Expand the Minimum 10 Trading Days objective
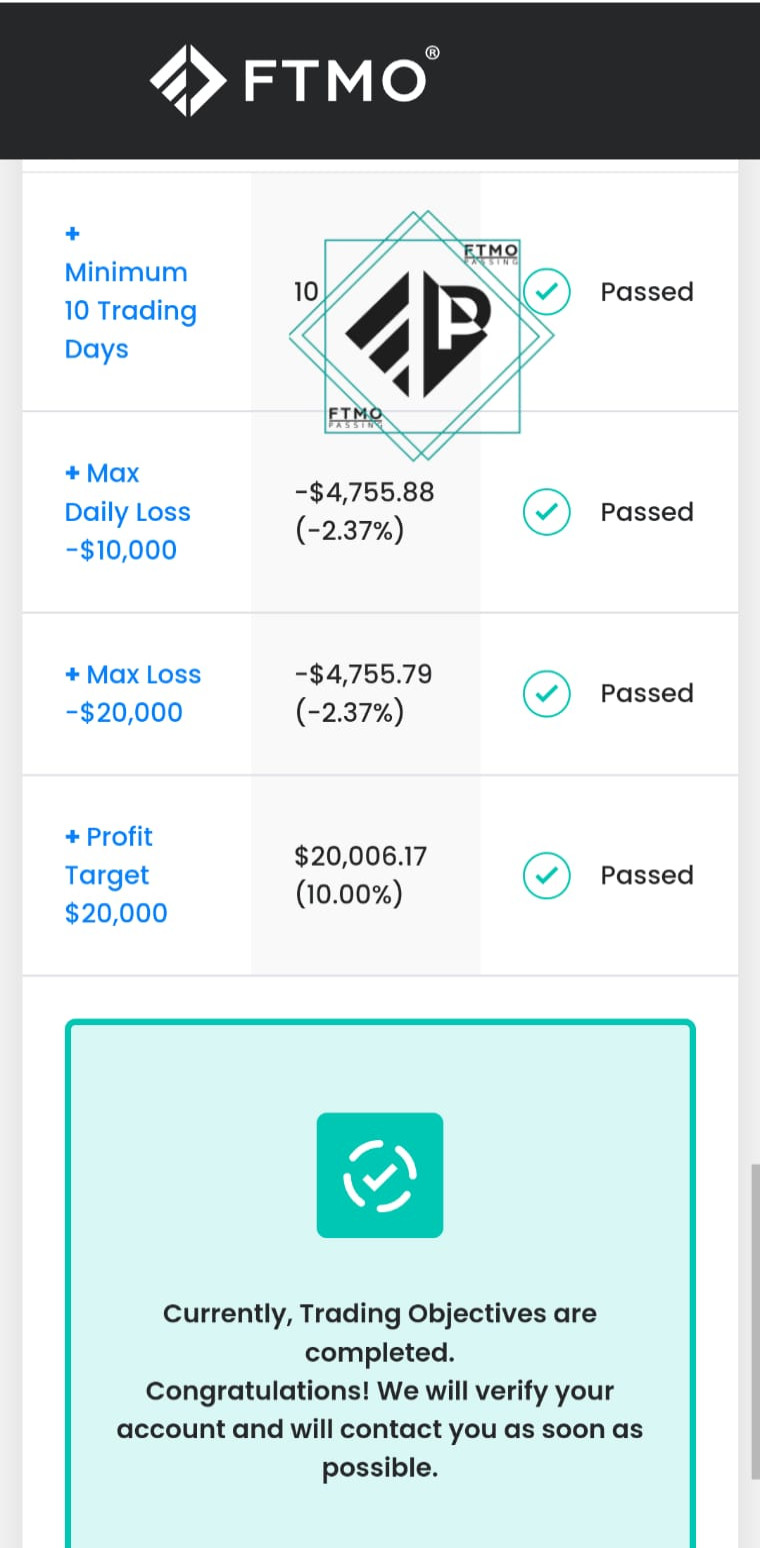 coord(130,292)
